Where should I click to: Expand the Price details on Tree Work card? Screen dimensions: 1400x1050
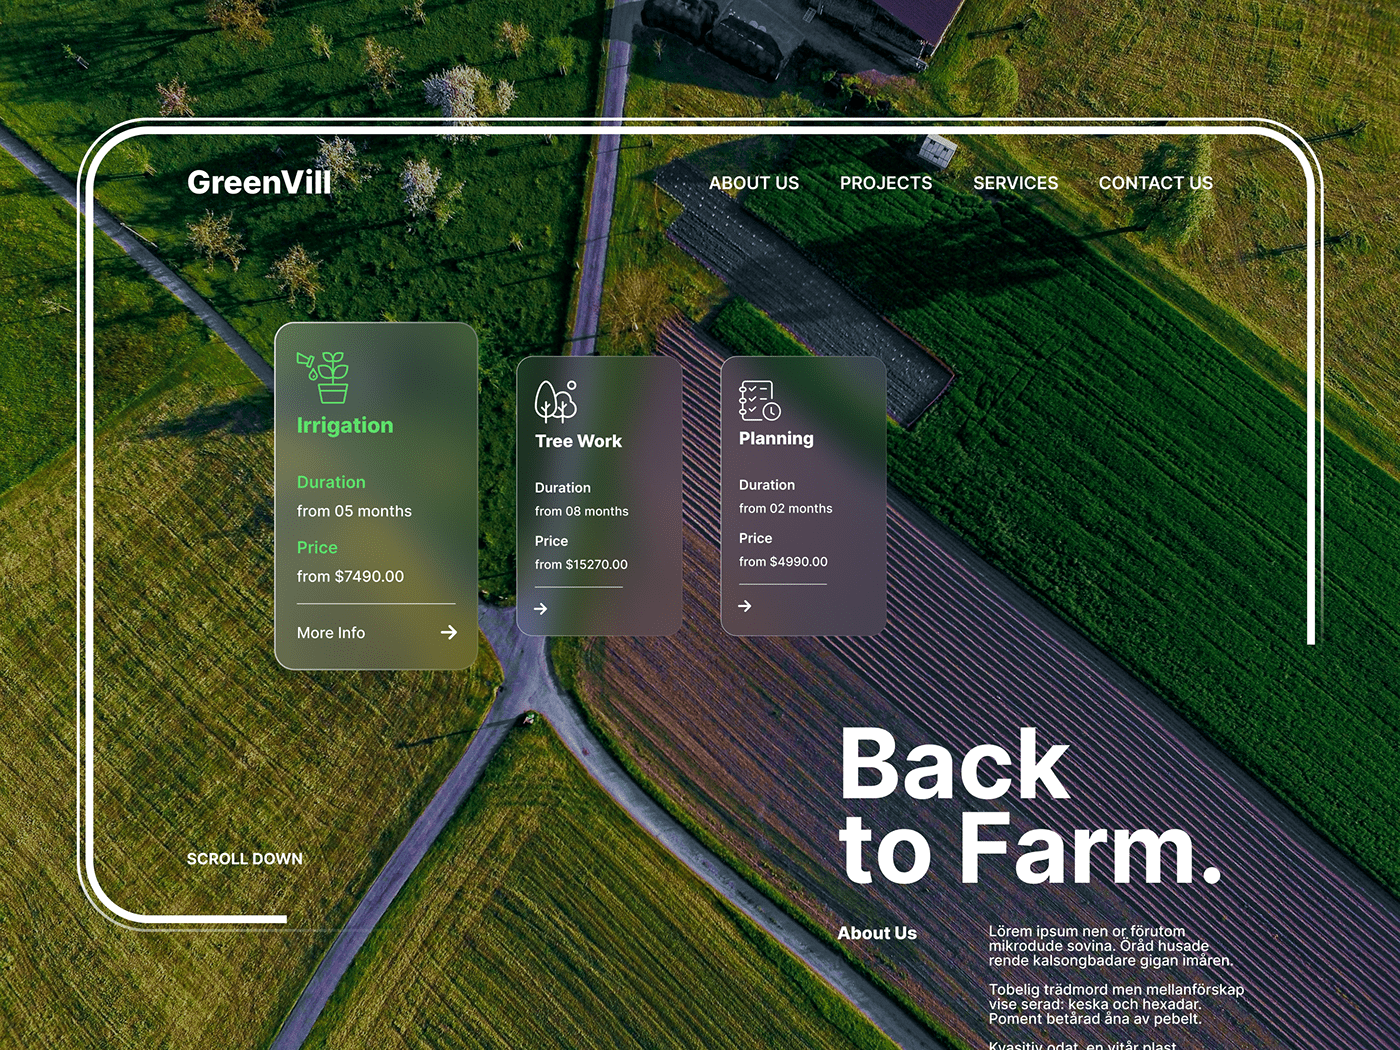click(550, 541)
